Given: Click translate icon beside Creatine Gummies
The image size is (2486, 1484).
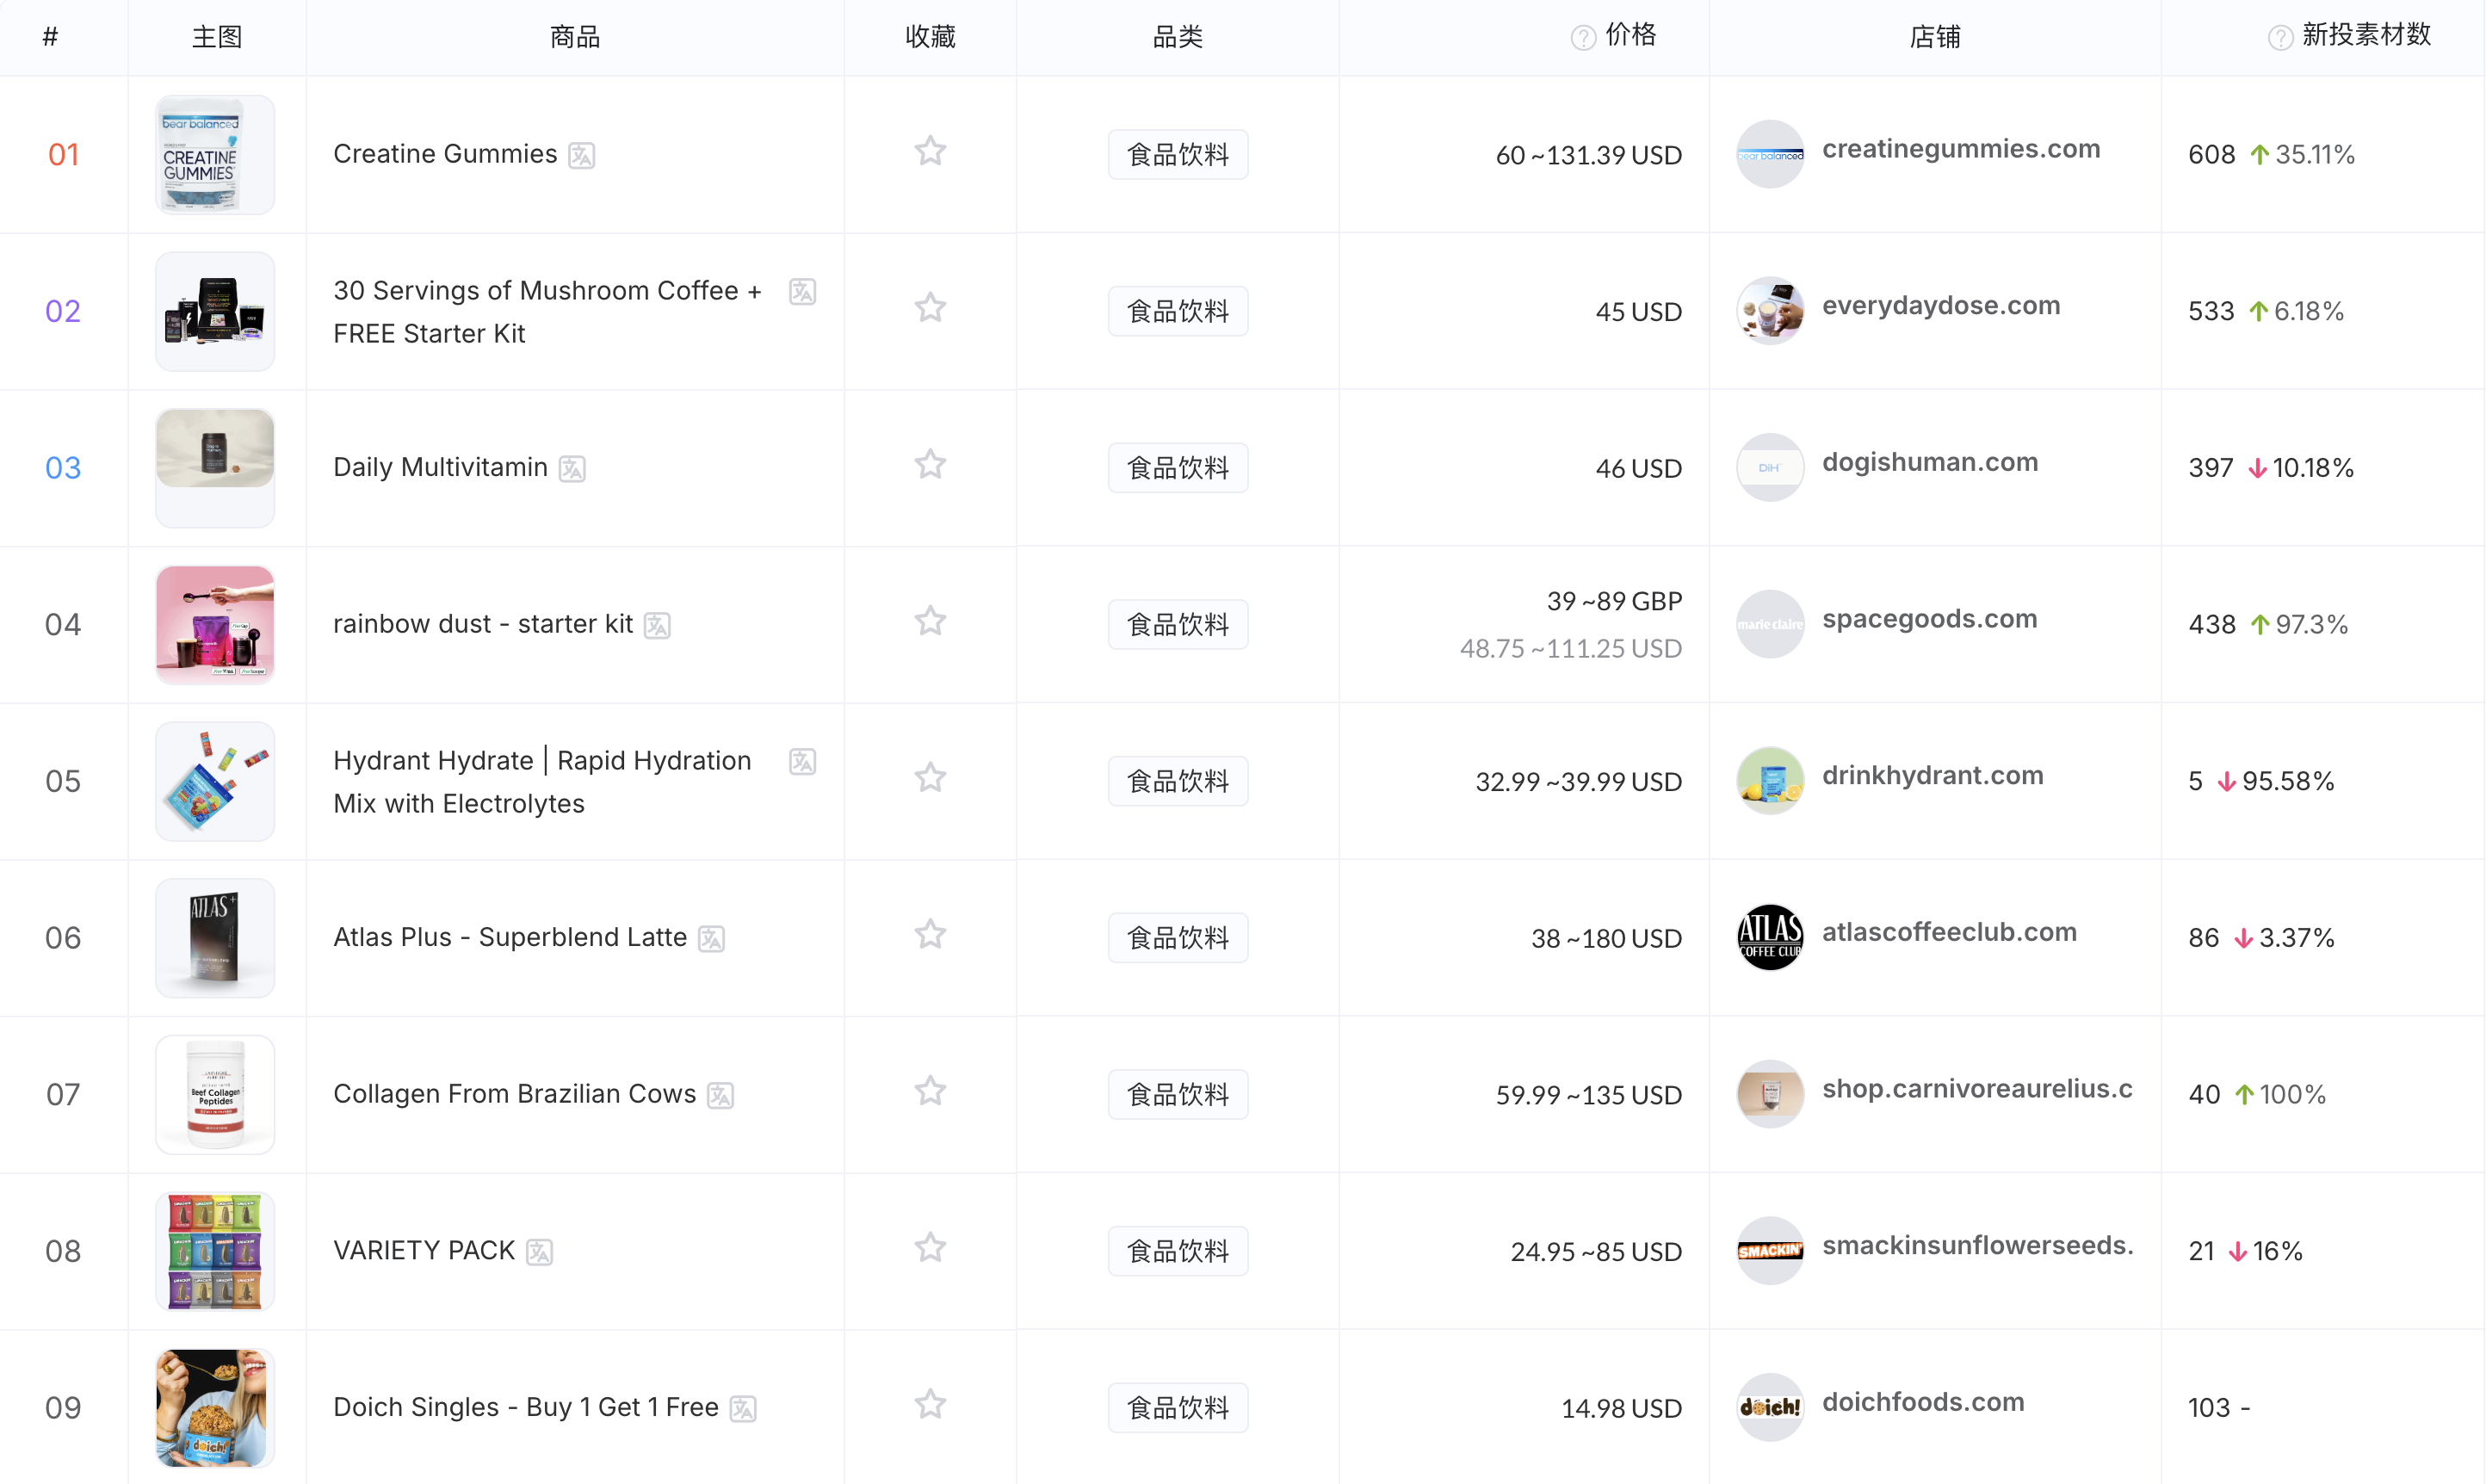Looking at the screenshot, I should tap(581, 156).
